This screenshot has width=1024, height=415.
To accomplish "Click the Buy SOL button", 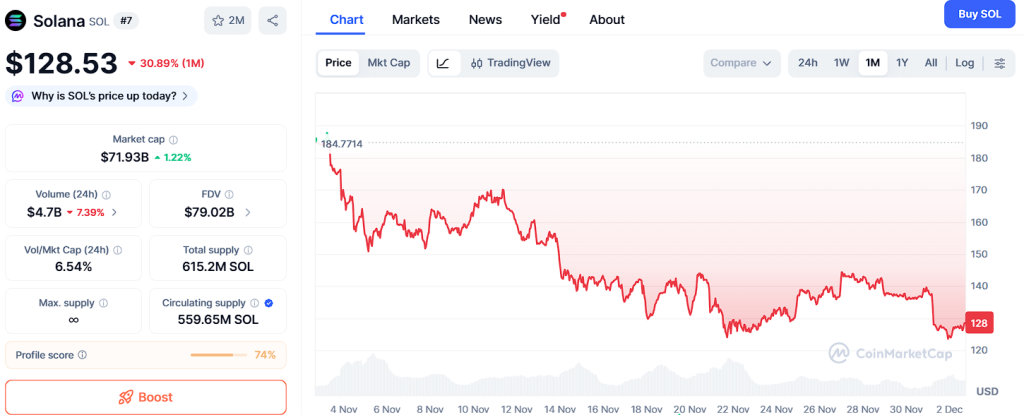I will (979, 14).
